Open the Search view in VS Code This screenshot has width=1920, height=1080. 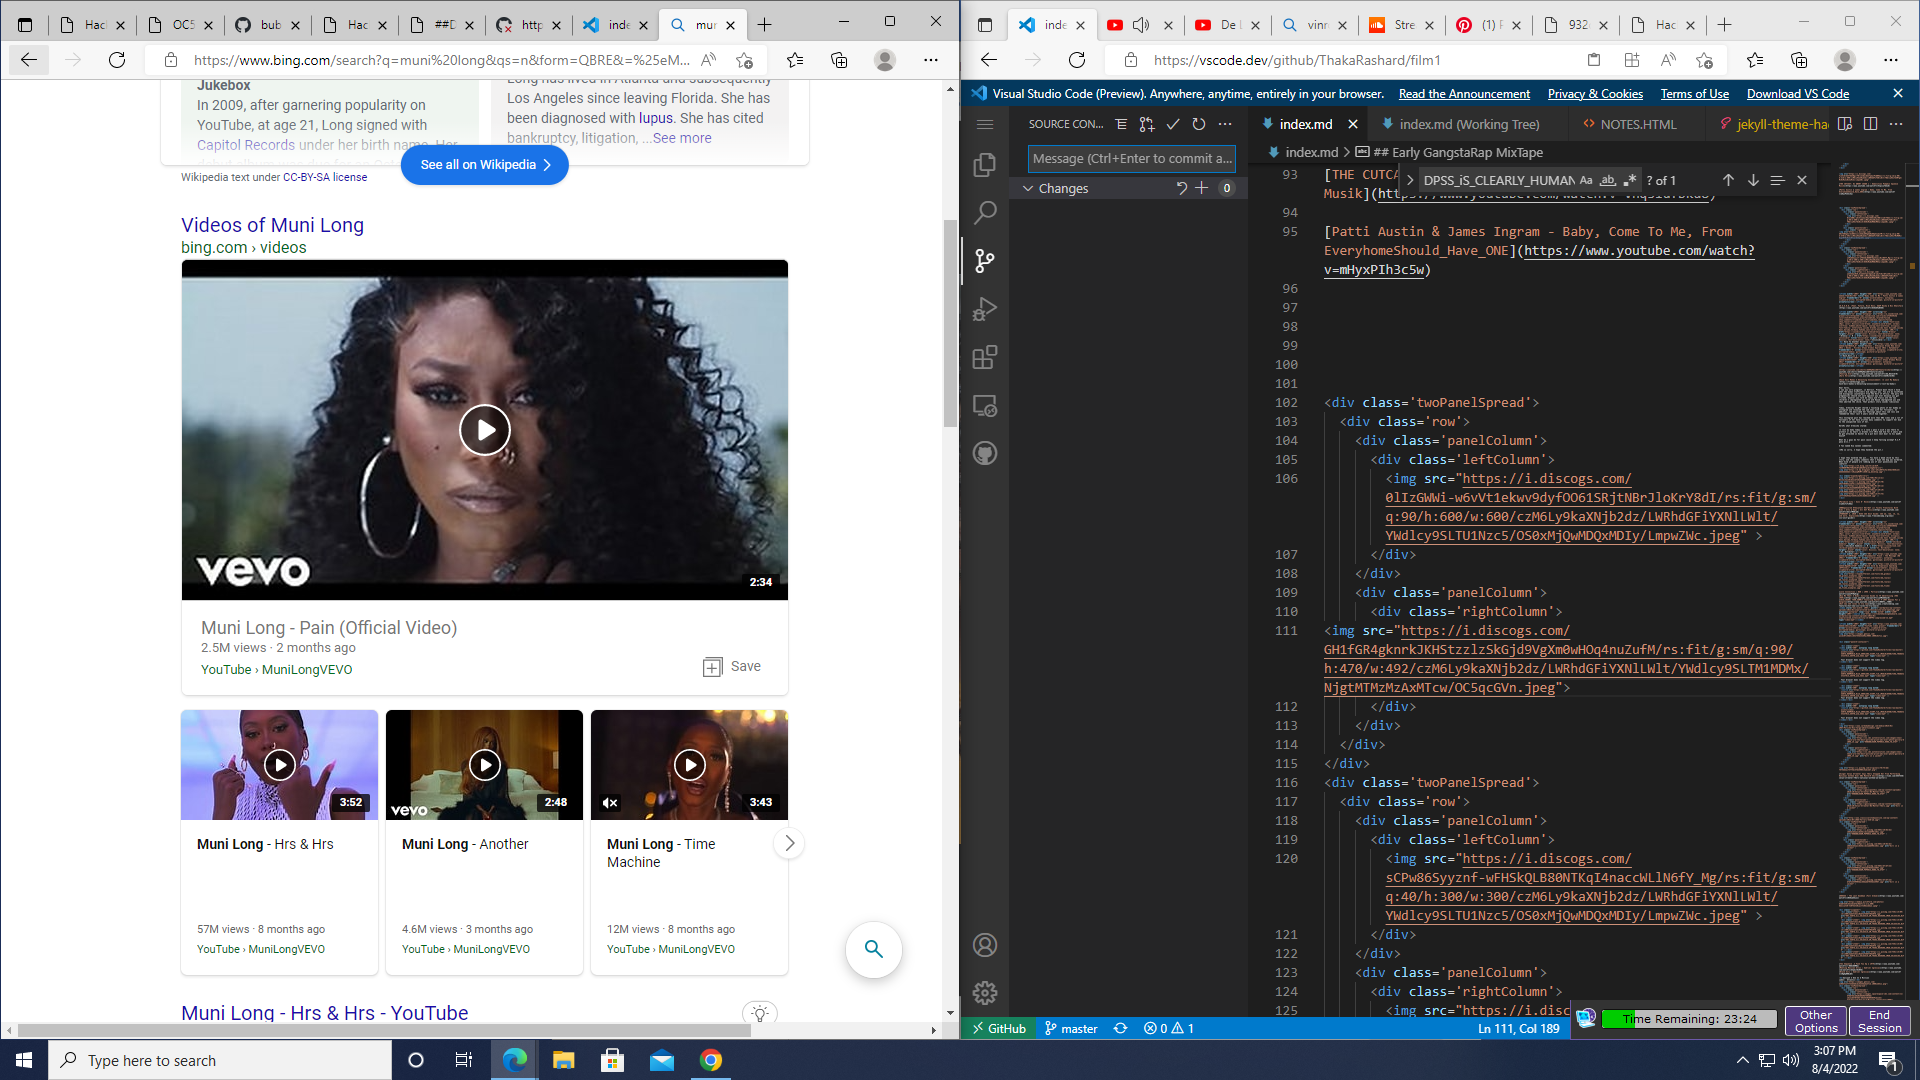point(985,212)
